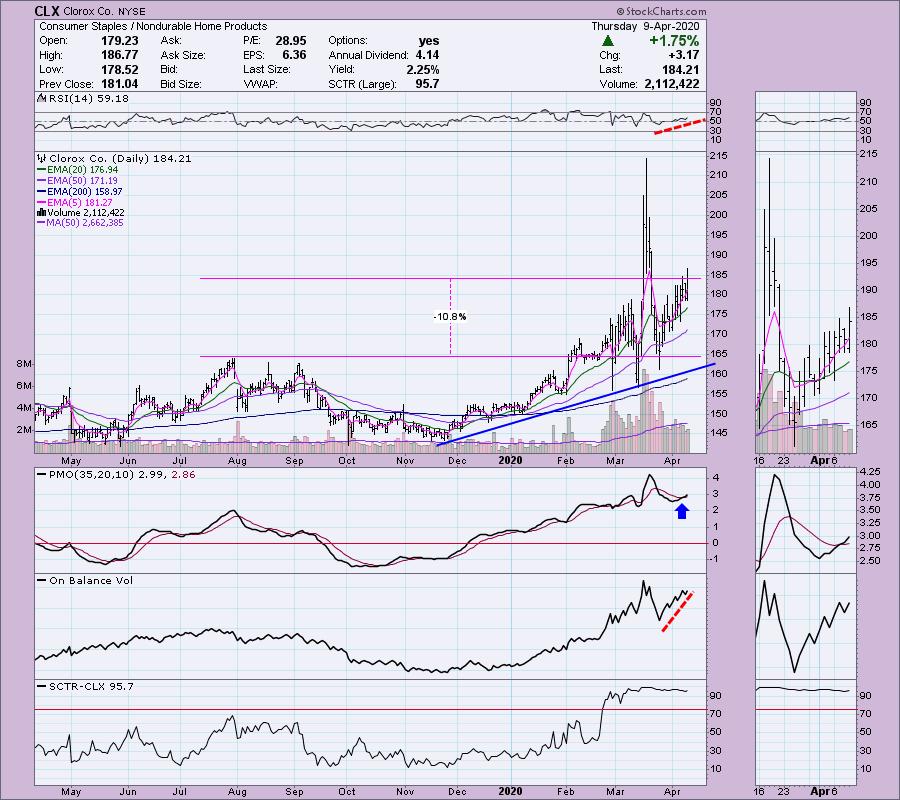Click the P/E value 28.95
Image resolution: width=900 pixels, height=800 pixels.
290,41
